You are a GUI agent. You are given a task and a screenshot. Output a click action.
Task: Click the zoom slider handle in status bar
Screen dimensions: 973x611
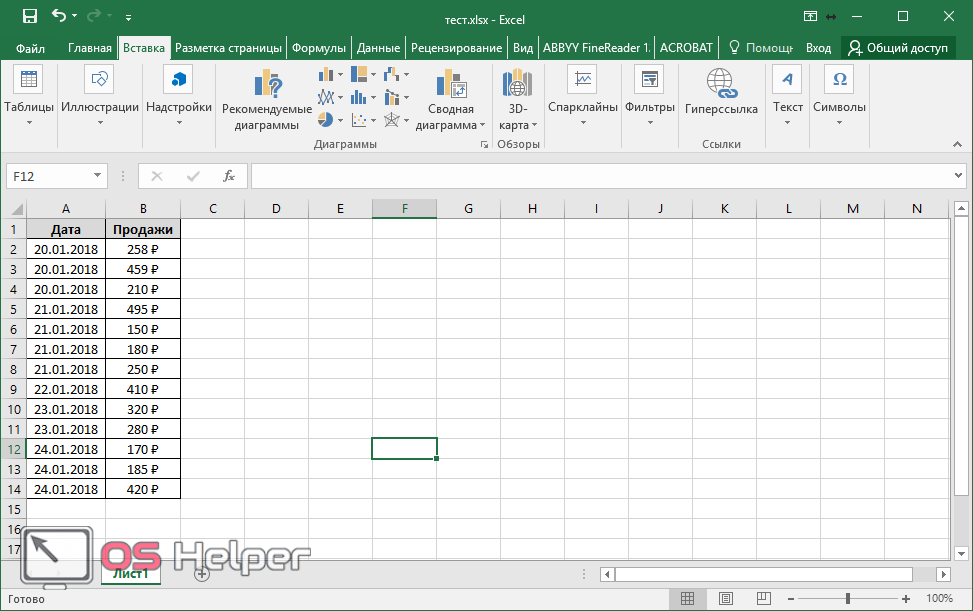[x=847, y=598]
